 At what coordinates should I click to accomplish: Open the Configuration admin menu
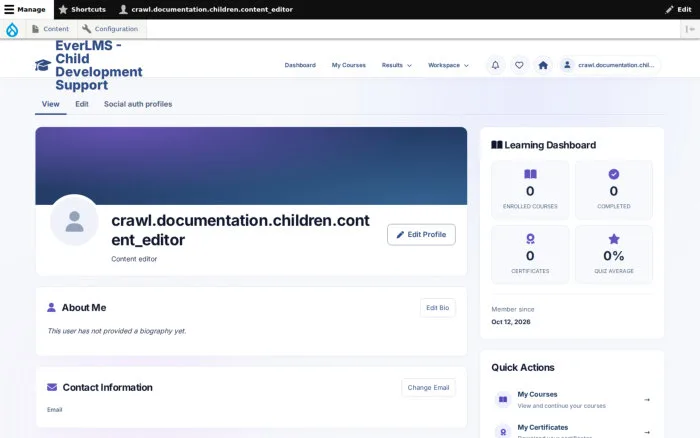pyautogui.click(x=110, y=29)
